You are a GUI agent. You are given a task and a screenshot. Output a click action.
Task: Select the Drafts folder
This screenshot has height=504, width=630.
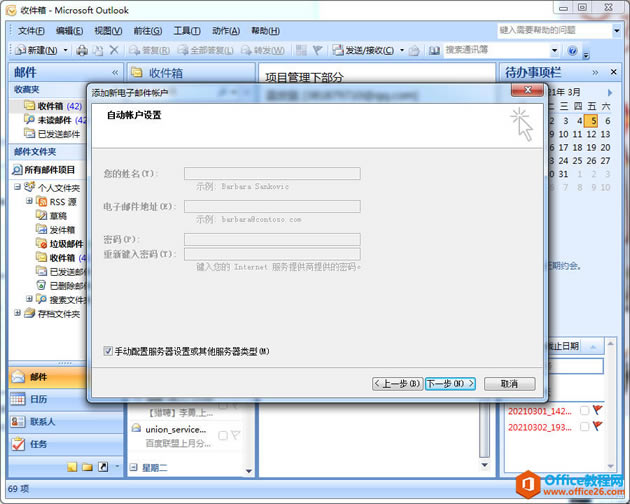click(x=51, y=215)
